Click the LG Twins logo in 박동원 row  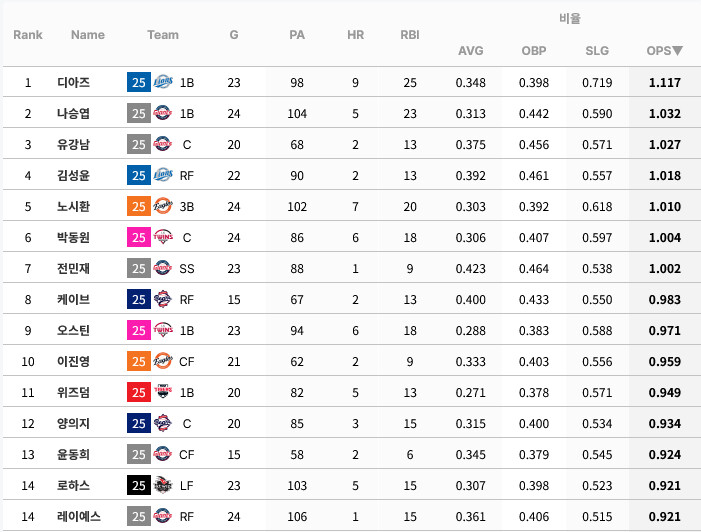tap(163, 237)
